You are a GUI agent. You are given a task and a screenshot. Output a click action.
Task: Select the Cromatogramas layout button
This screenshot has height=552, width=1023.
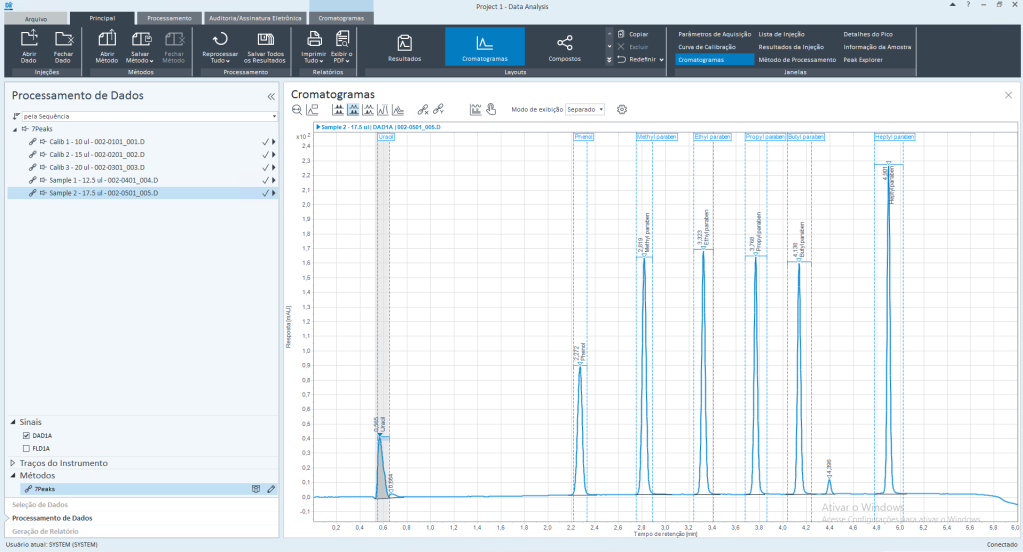(485, 46)
